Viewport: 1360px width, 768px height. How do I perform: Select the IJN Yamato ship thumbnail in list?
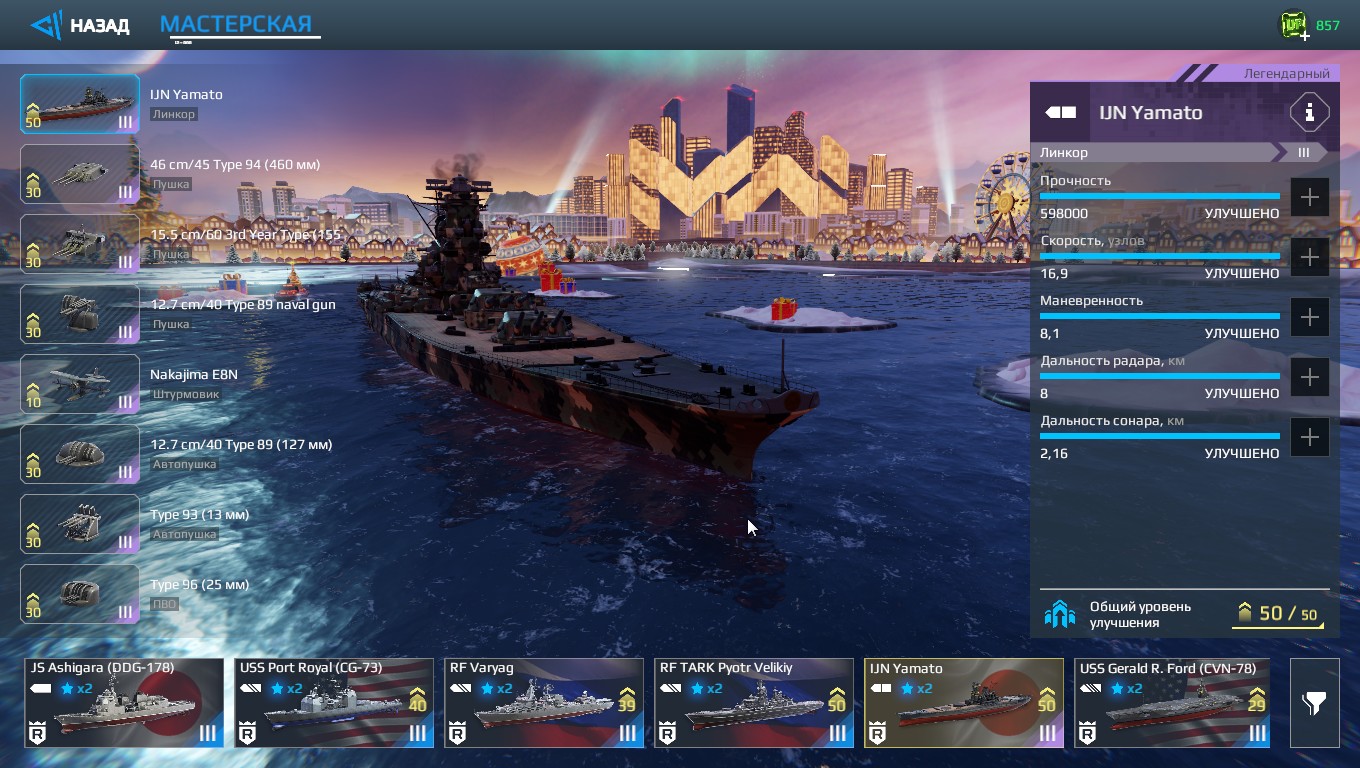click(x=80, y=104)
